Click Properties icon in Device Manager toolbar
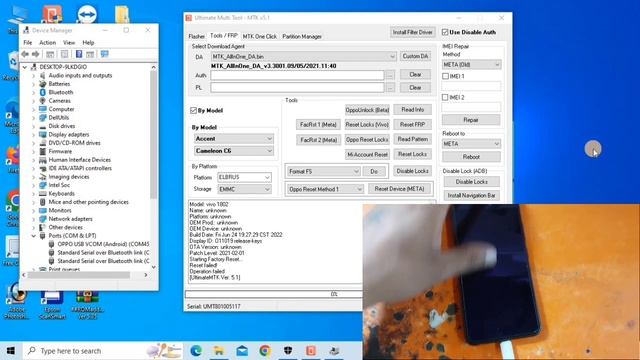 (64, 54)
